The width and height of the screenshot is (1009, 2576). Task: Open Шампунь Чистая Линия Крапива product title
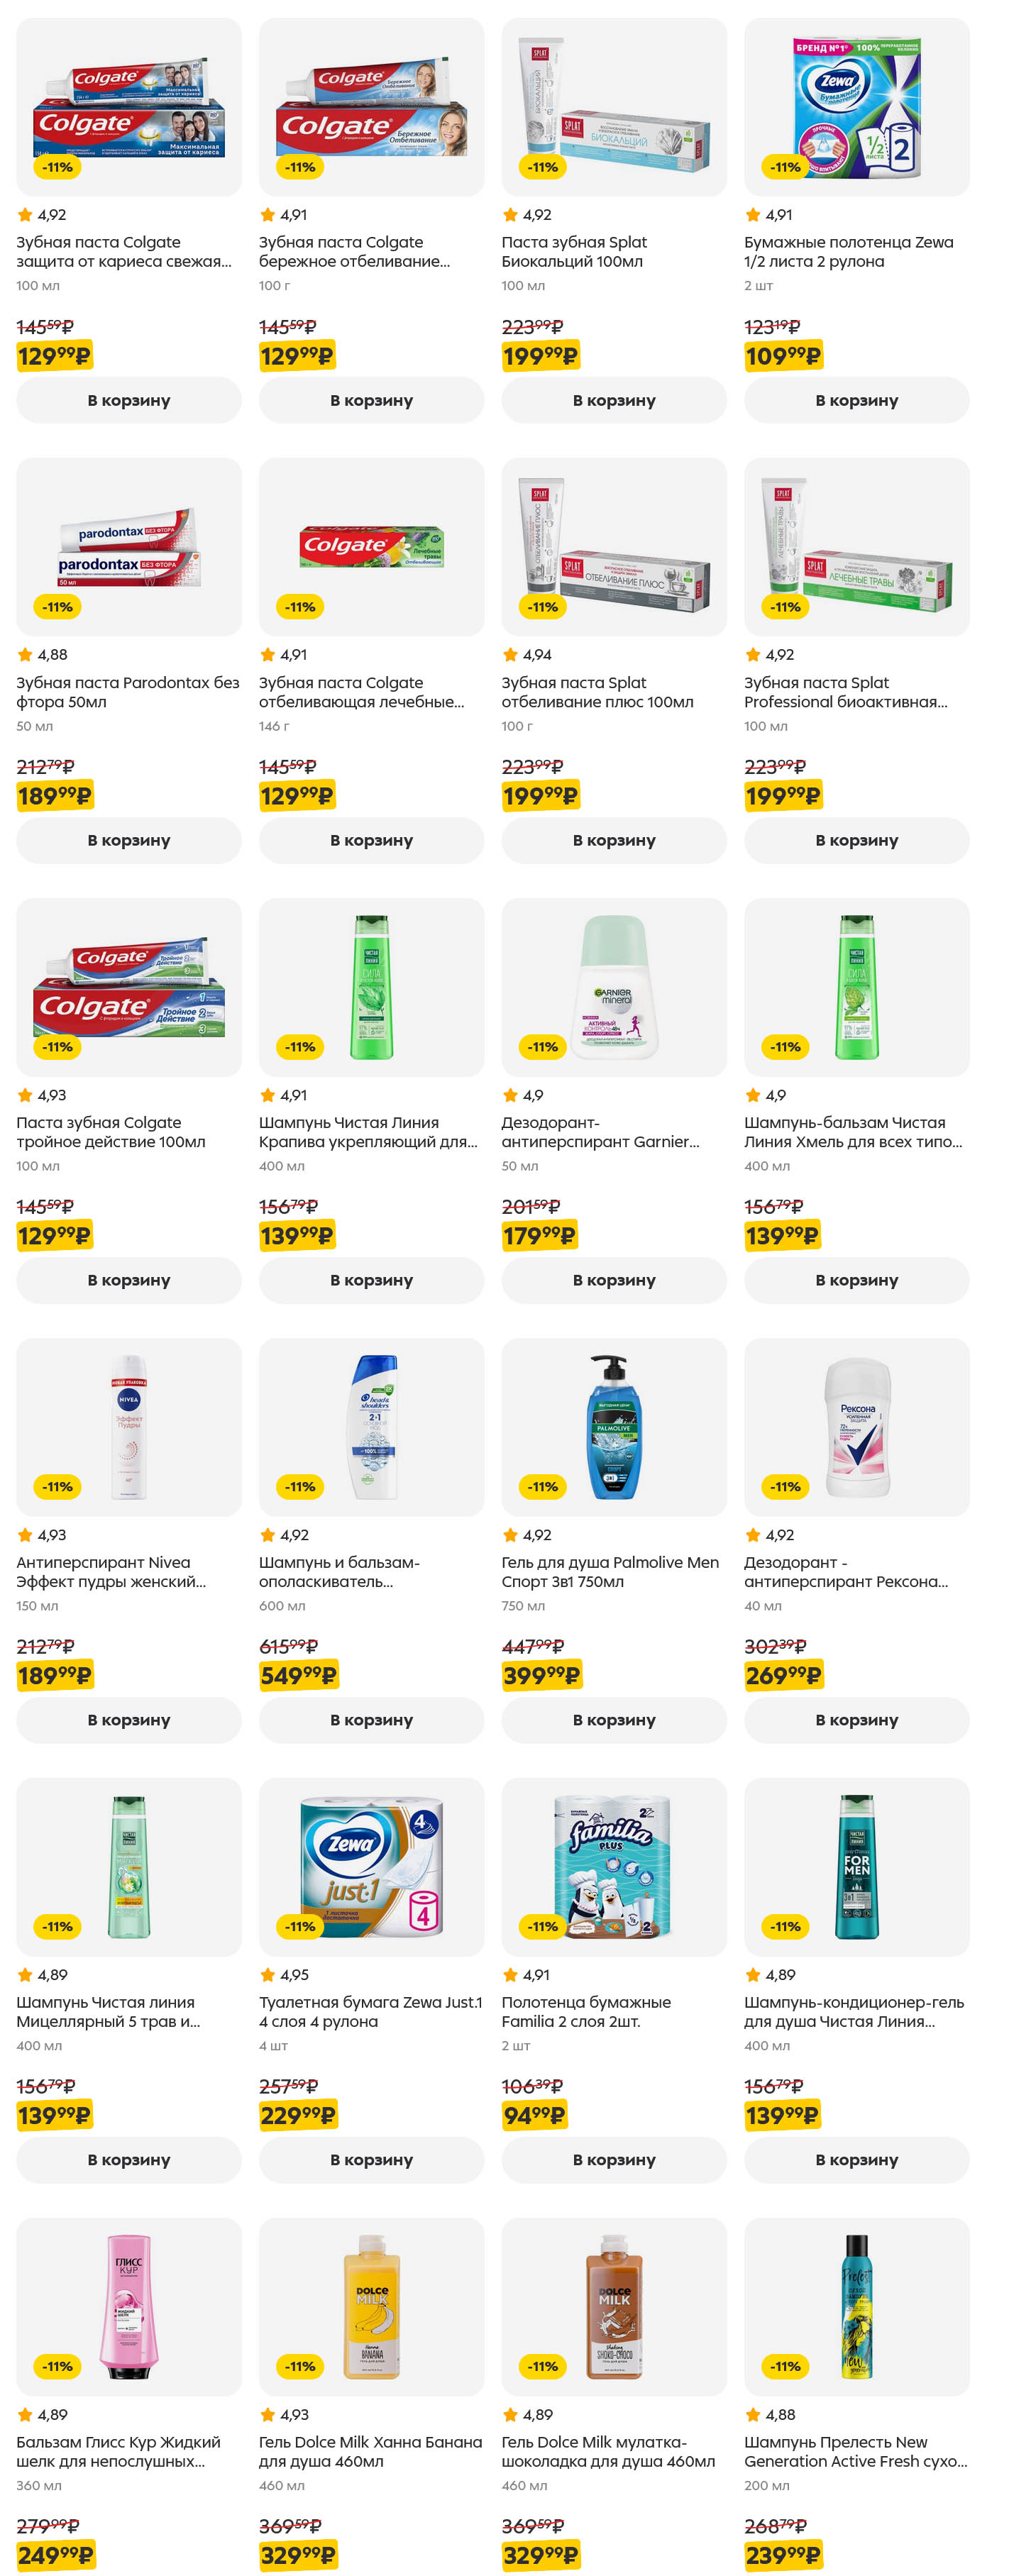tap(367, 1132)
